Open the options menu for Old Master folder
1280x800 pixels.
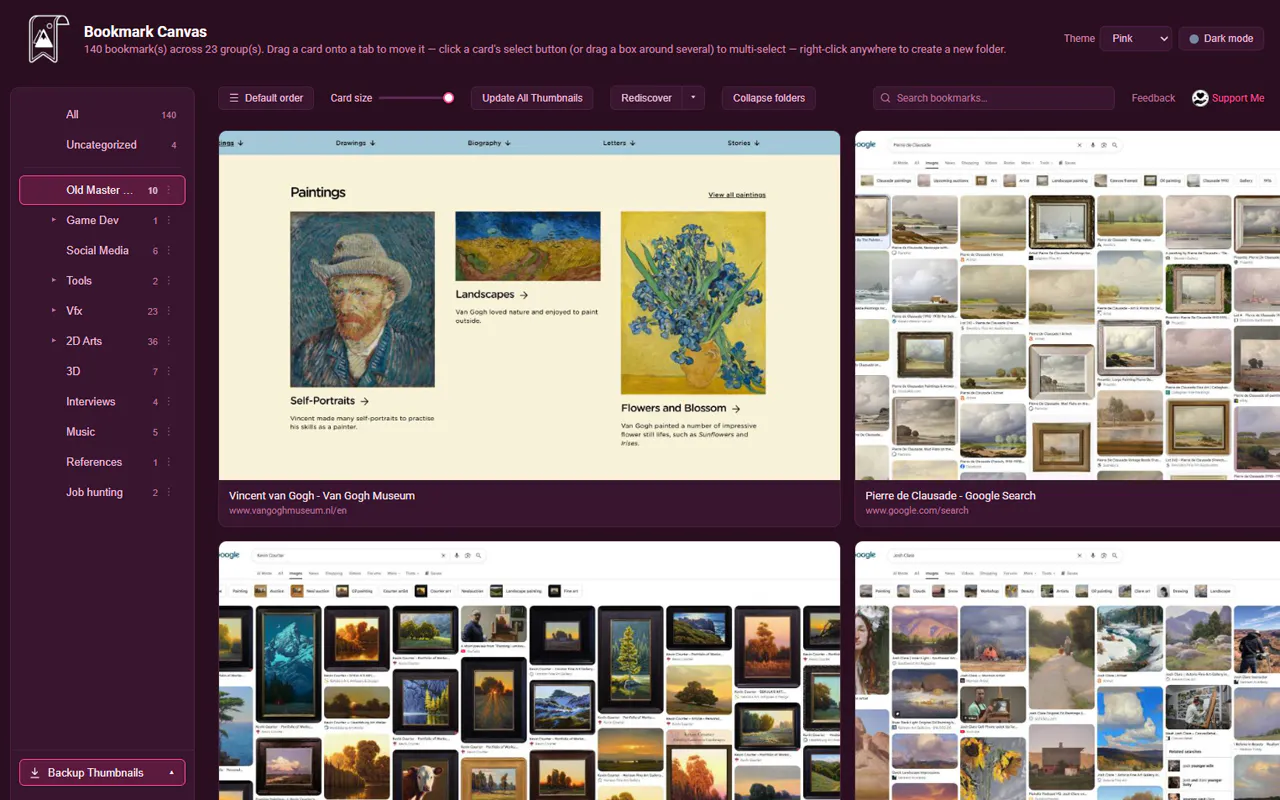point(168,190)
